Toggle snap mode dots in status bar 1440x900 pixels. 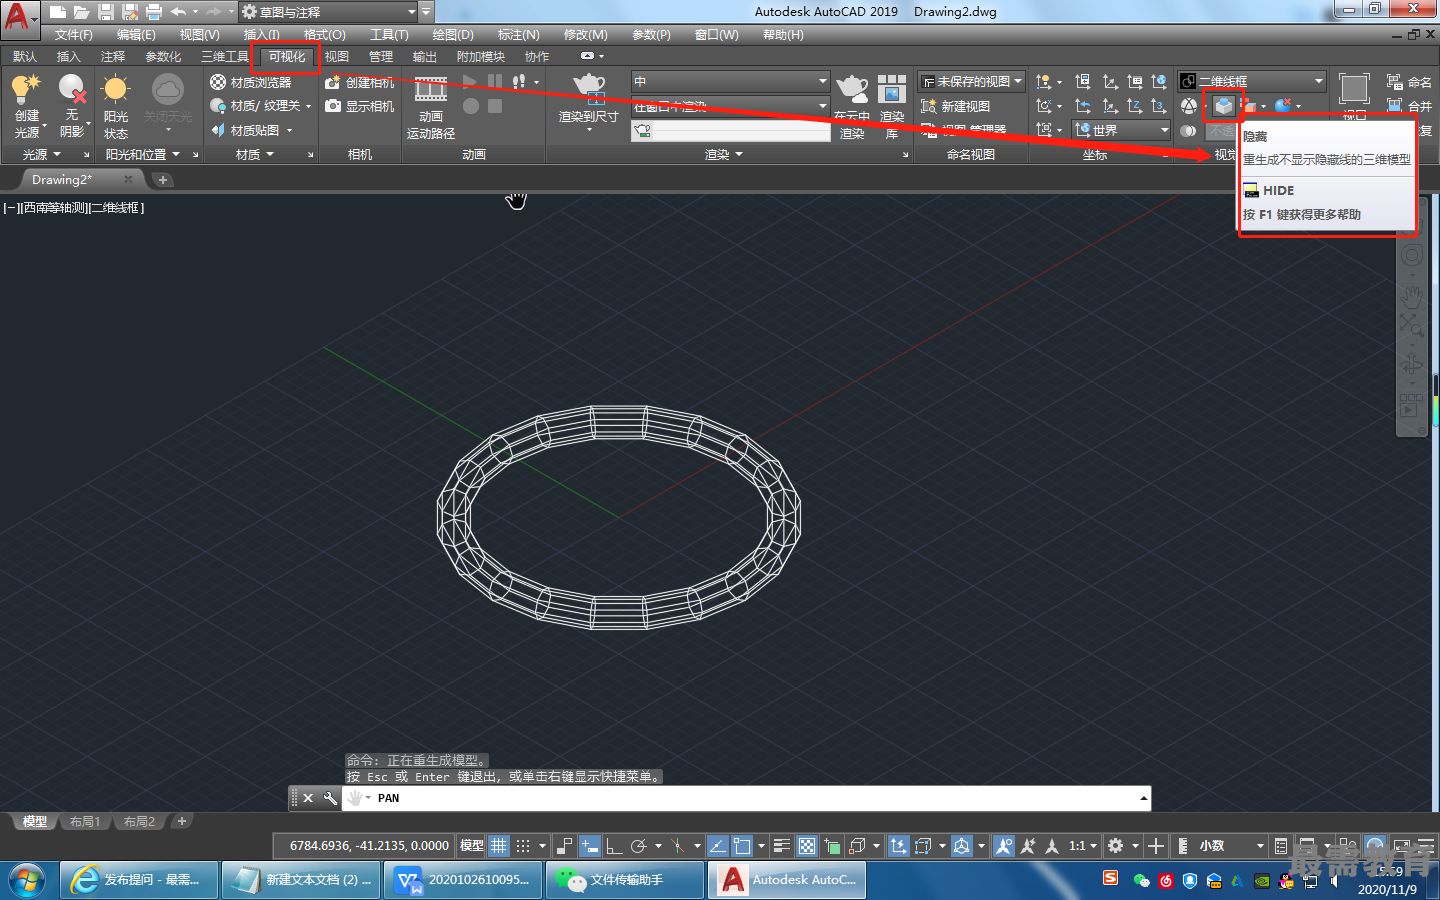point(522,846)
